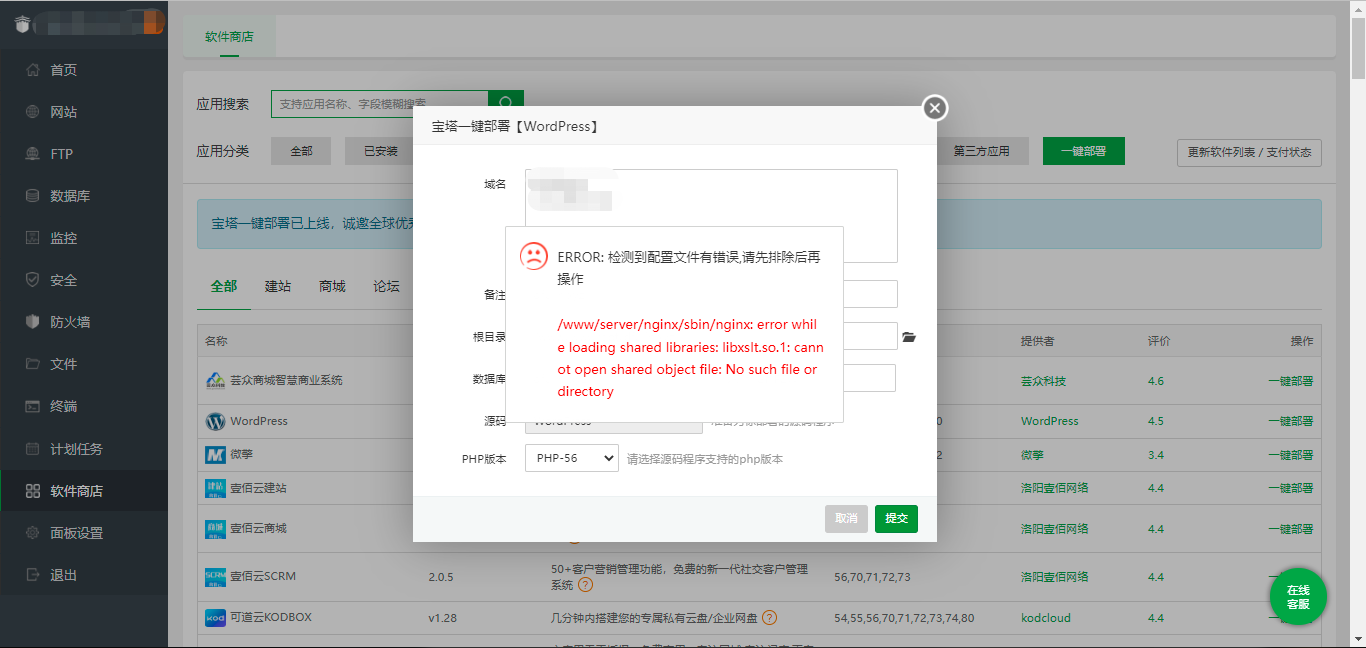Click the 壹佰云SCRM app icon
Screen dimensions: 1366x648
coord(215,576)
